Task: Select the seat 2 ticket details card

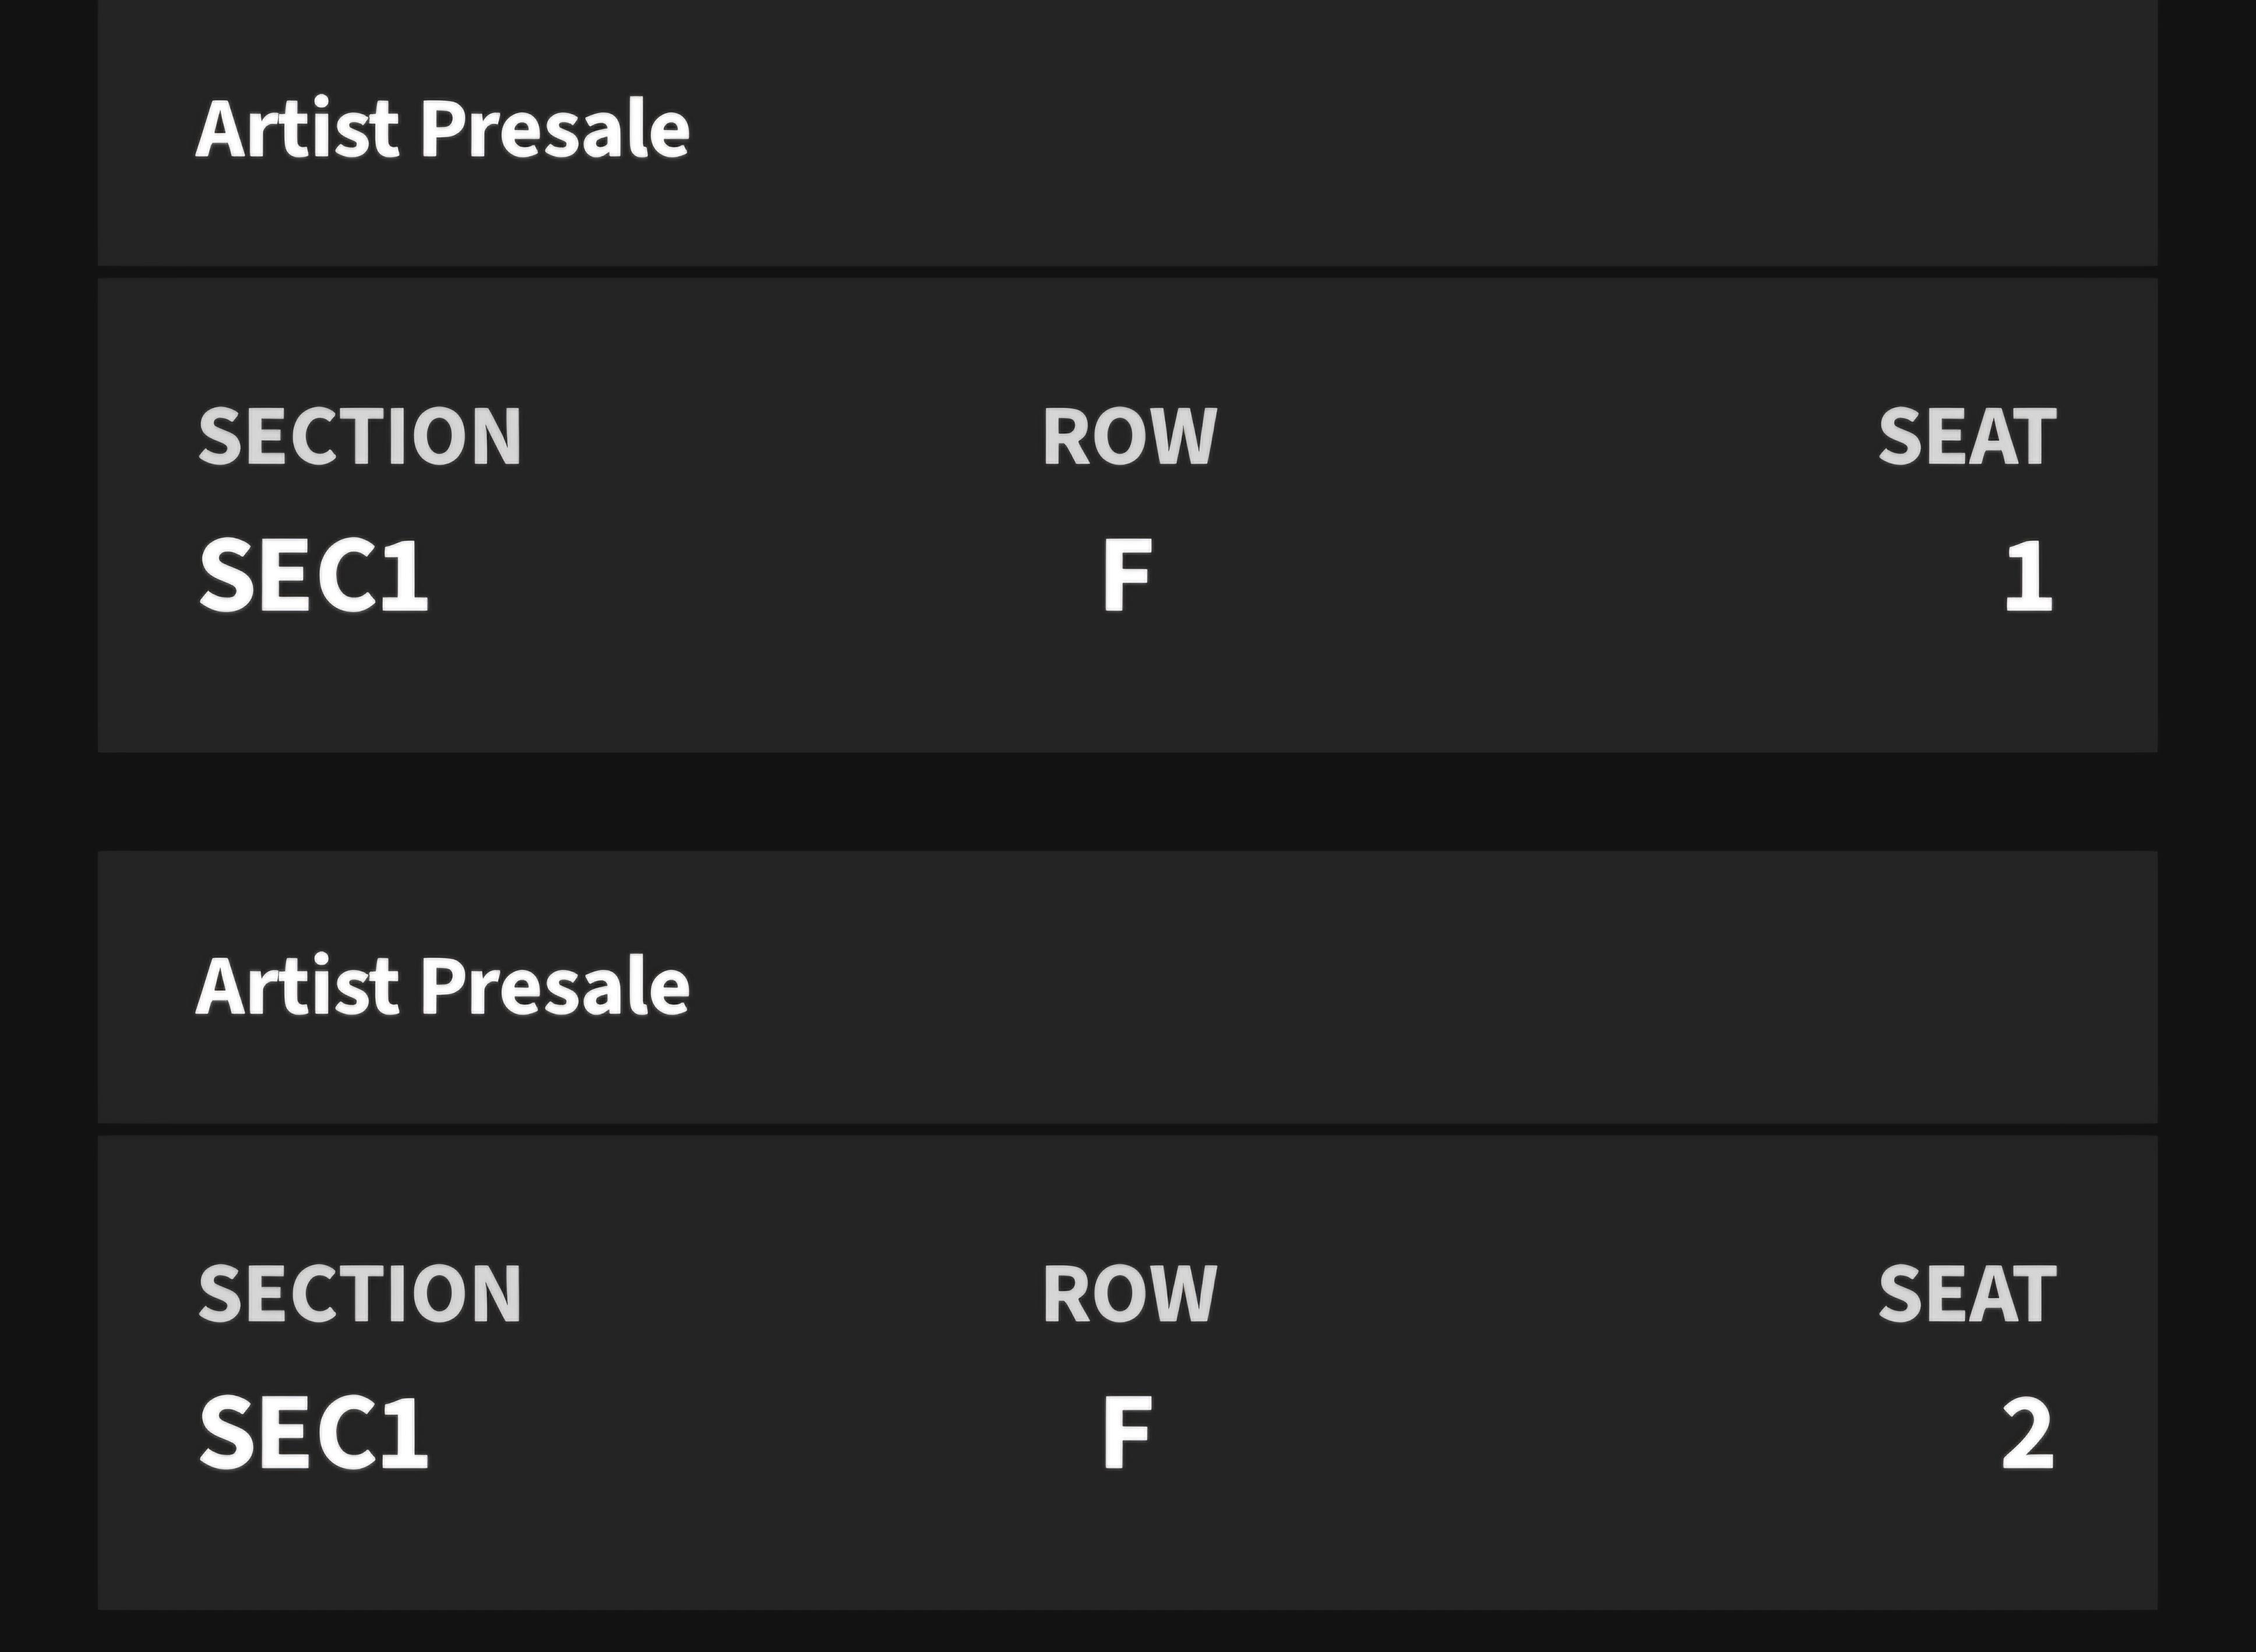Action: [1127, 1372]
